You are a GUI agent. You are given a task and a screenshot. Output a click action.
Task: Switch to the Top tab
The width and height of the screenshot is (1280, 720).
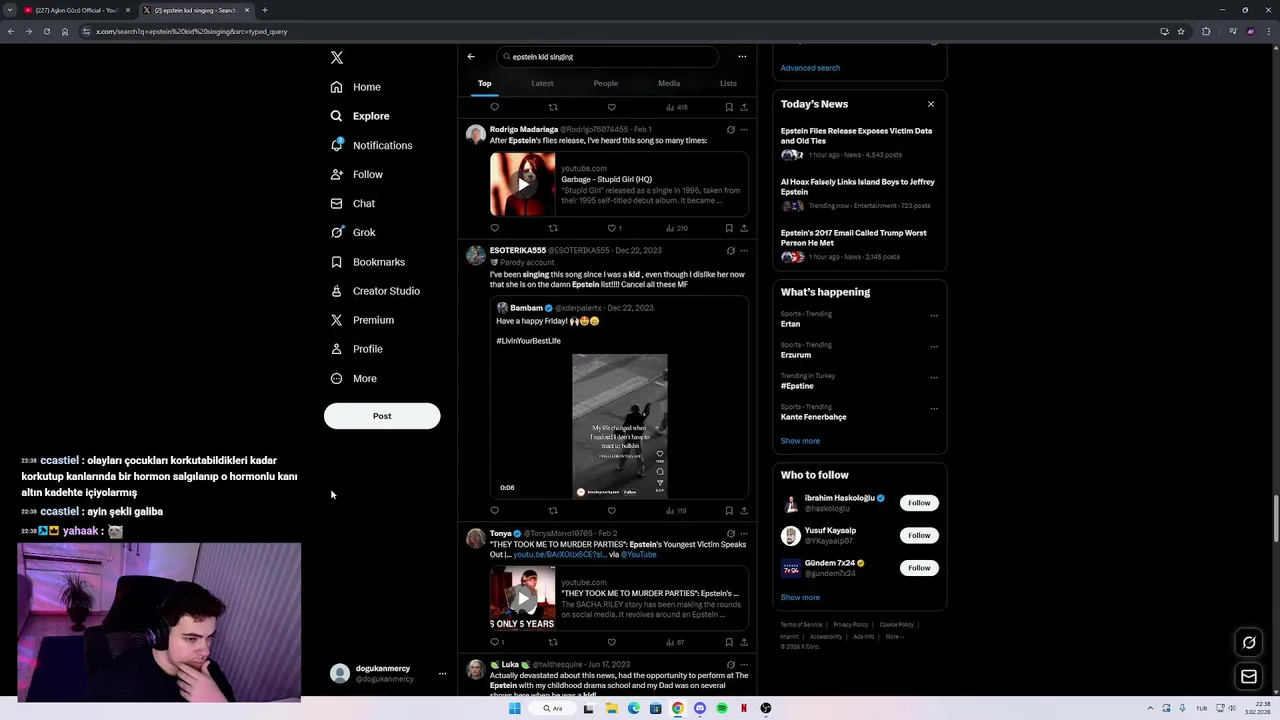coord(485,83)
